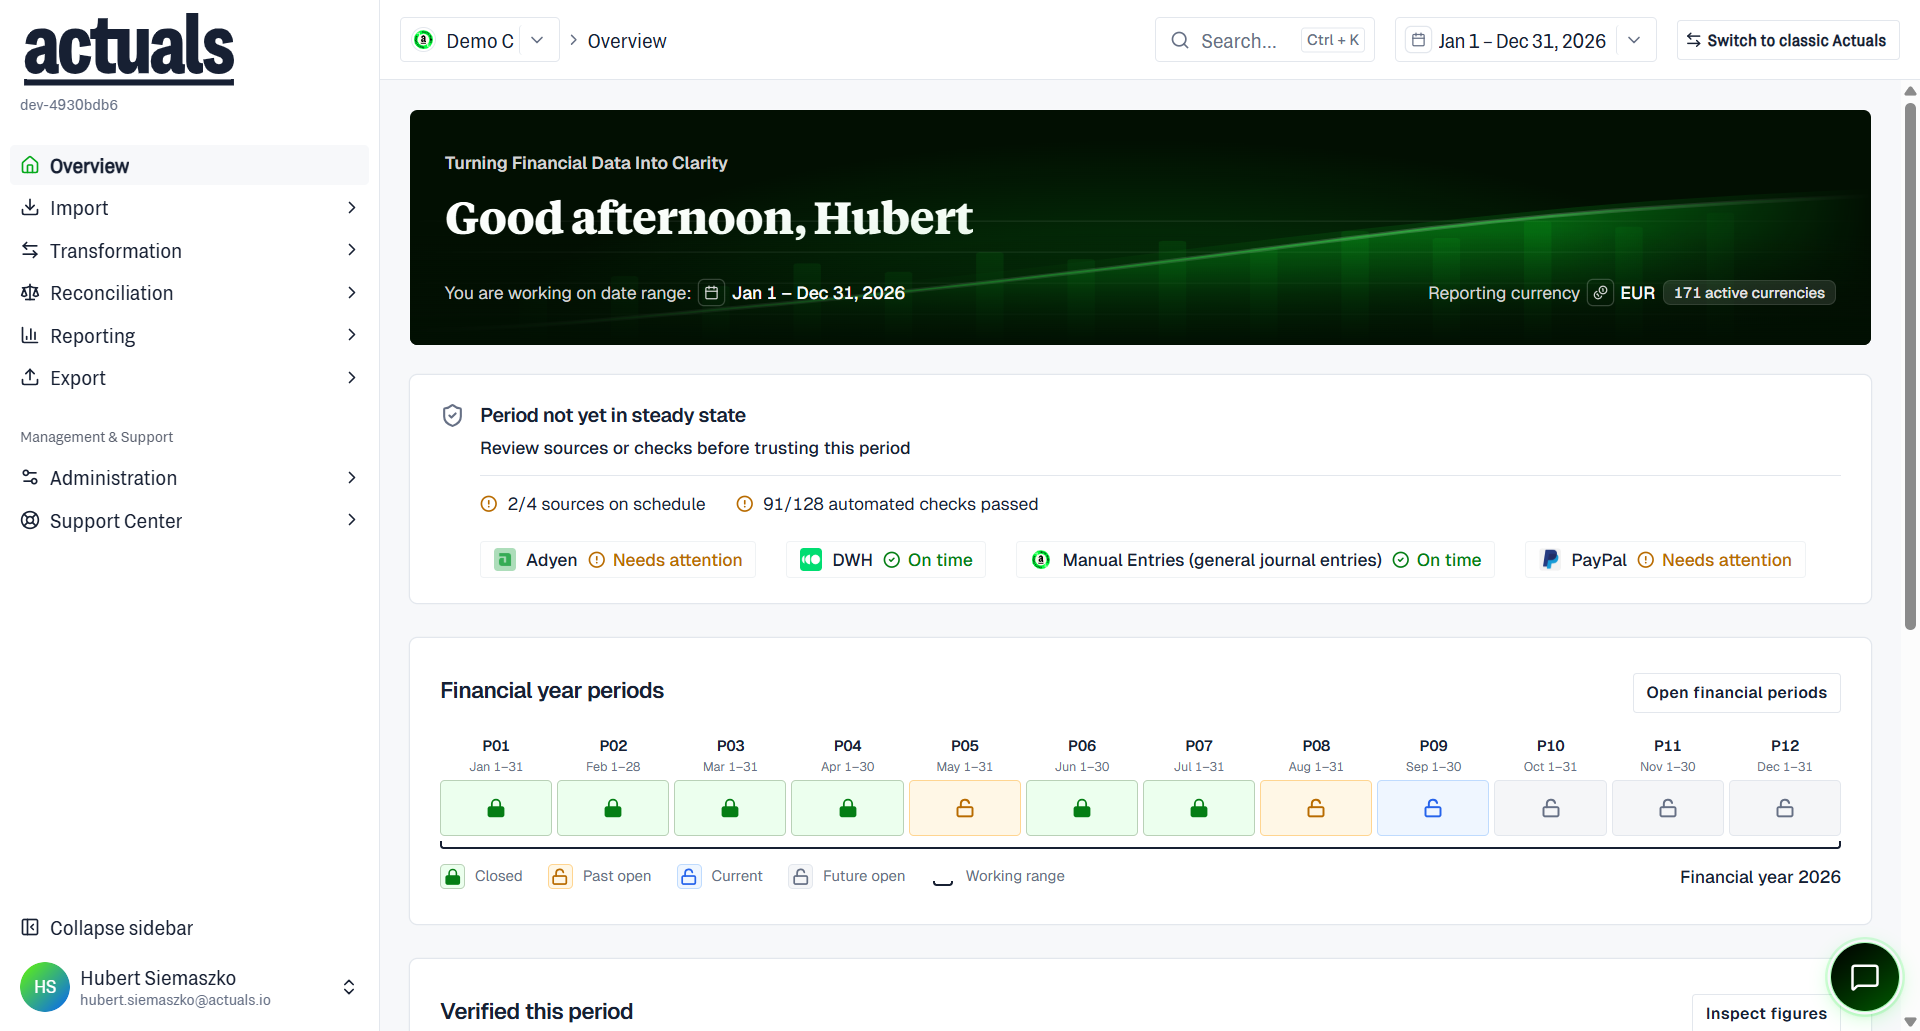Select the P12 future open period

[x=1785, y=808]
